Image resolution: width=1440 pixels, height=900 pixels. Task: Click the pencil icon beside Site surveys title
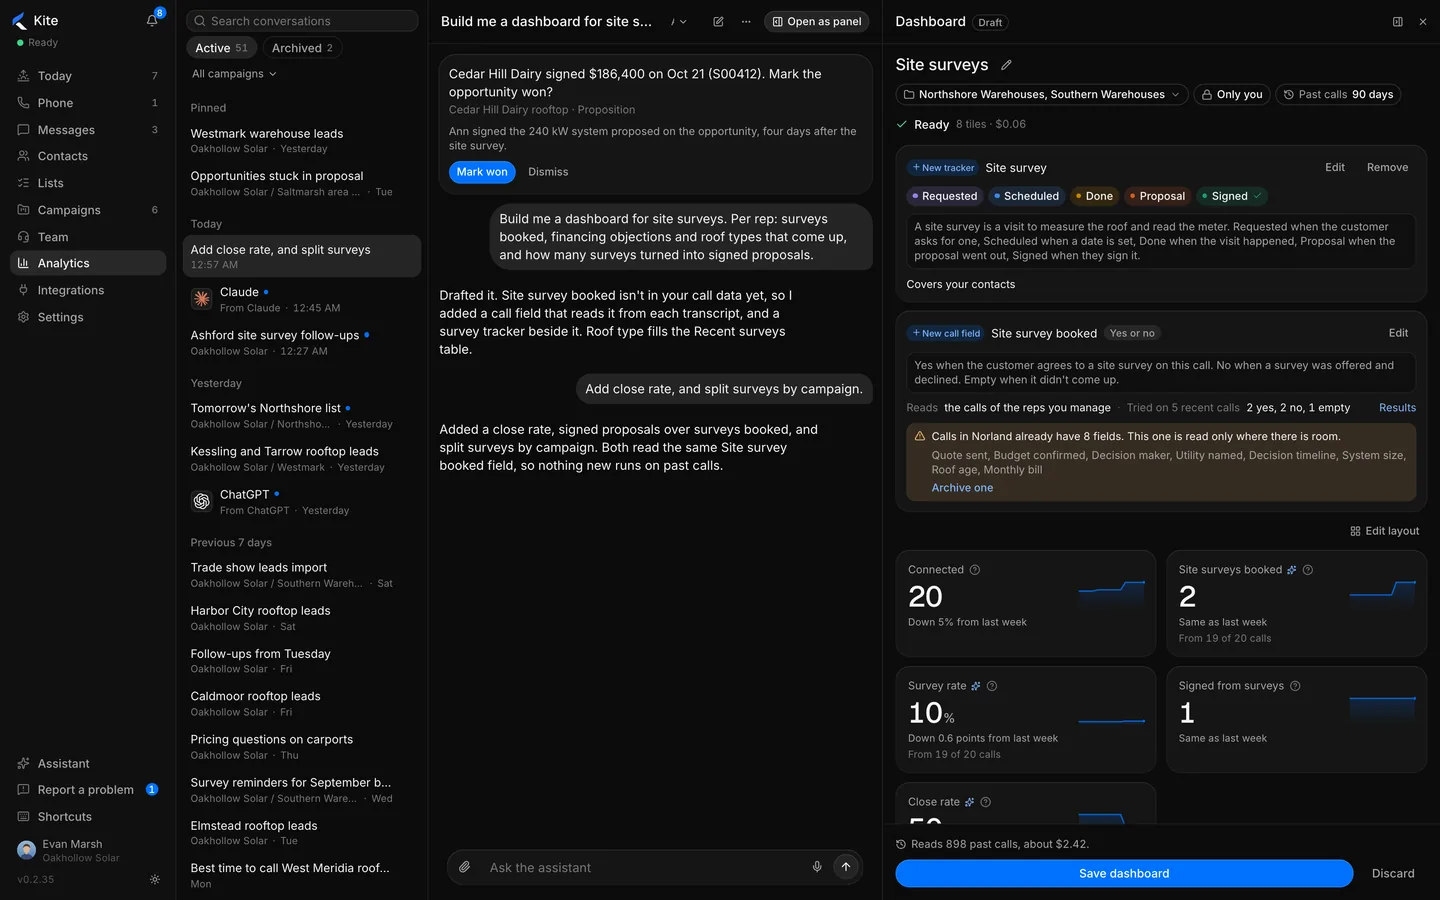[1006, 65]
